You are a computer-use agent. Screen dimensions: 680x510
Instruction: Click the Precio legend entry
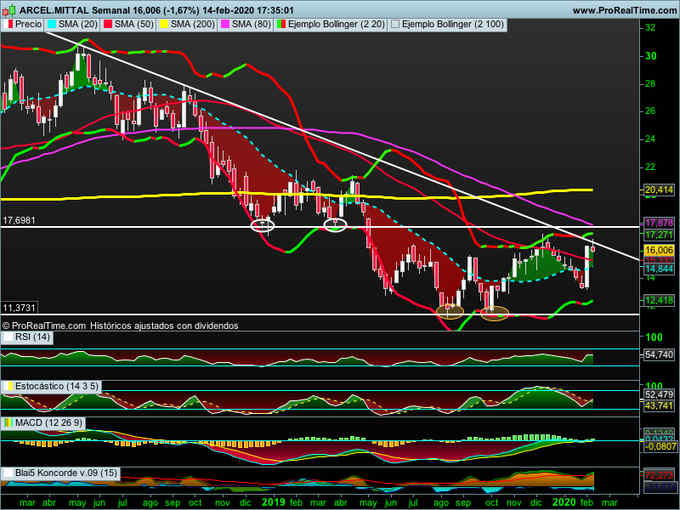tap(23, 24)
